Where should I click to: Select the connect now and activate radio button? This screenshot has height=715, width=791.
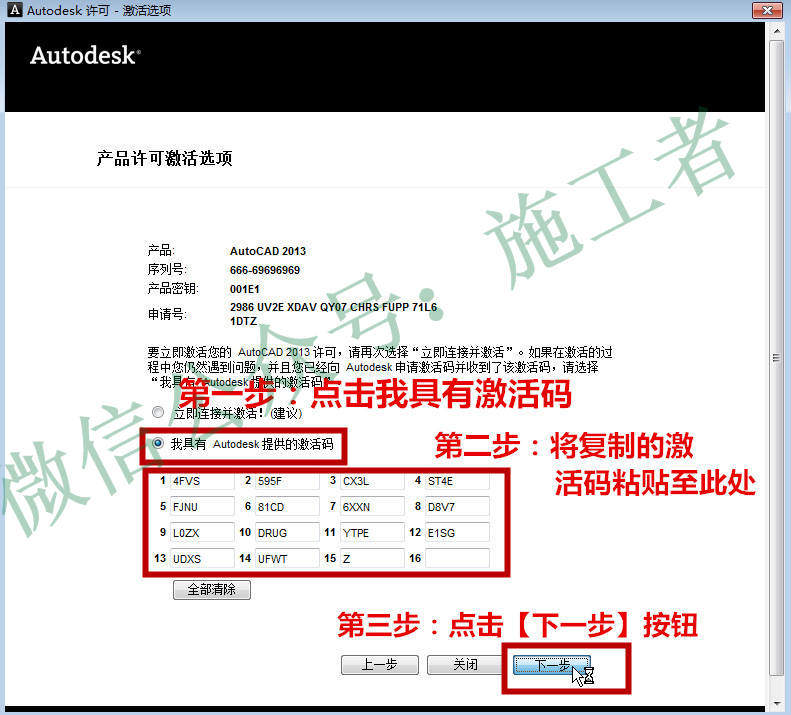[x=158, y=412]
